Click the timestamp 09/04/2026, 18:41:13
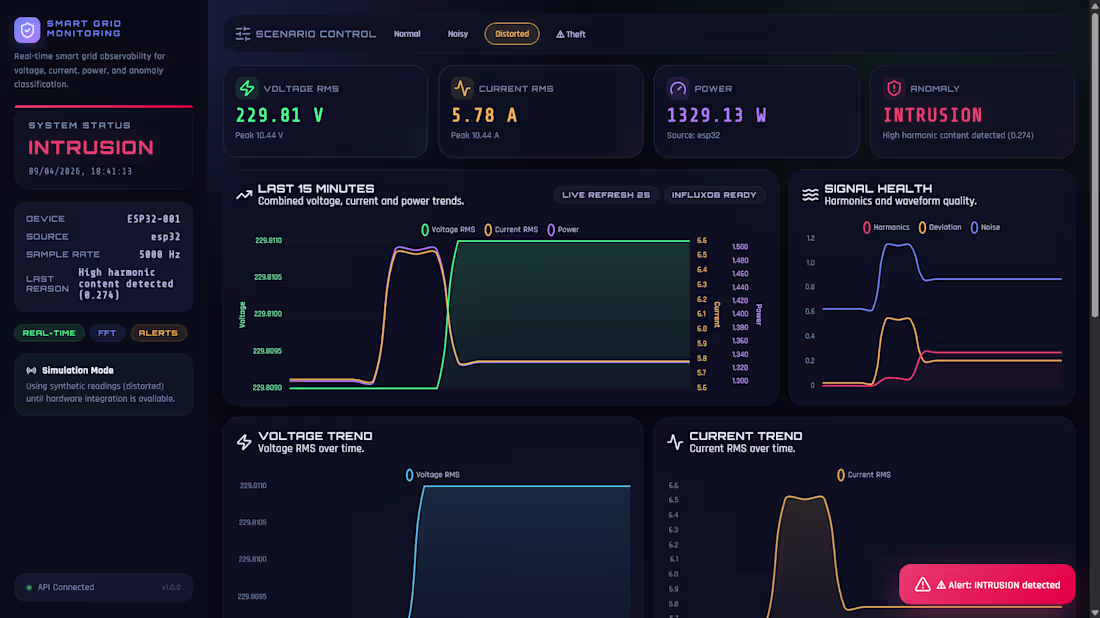This screenshot has height=618, width=1100. coord(80,171)
